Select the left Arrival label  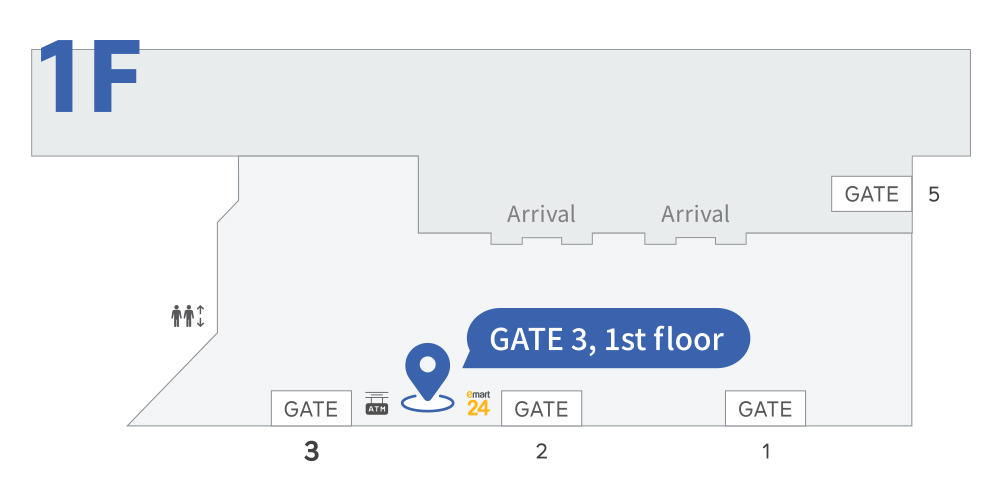coord(541,214)
